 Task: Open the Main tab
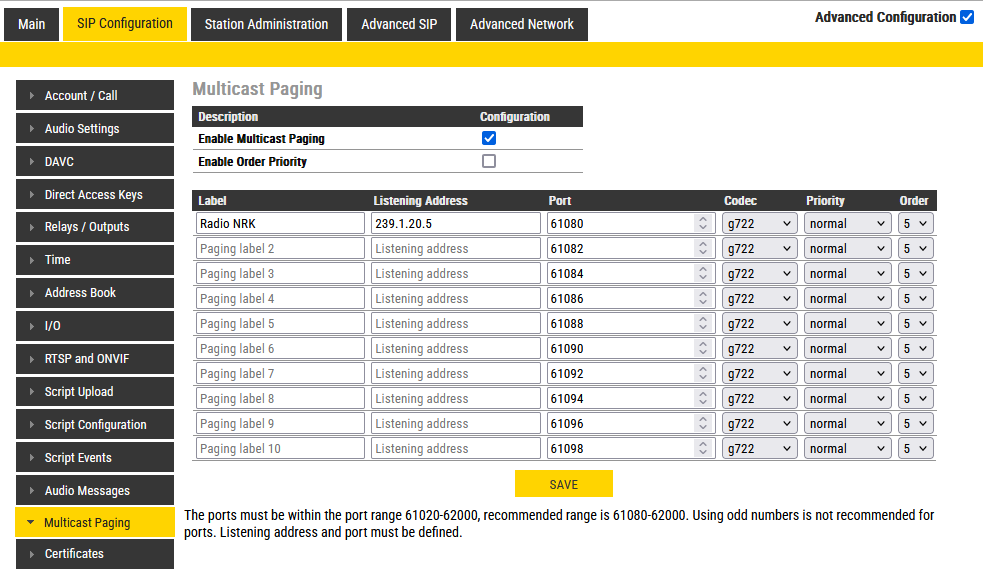[31, 24]
